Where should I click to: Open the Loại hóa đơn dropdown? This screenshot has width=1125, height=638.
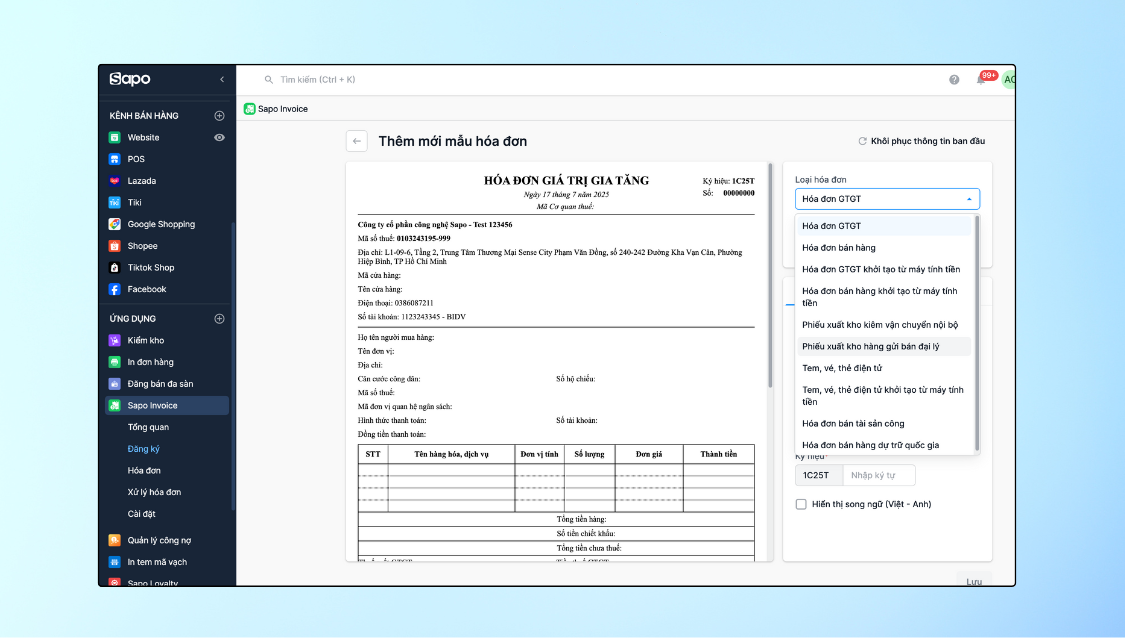[x=888, y=199]
